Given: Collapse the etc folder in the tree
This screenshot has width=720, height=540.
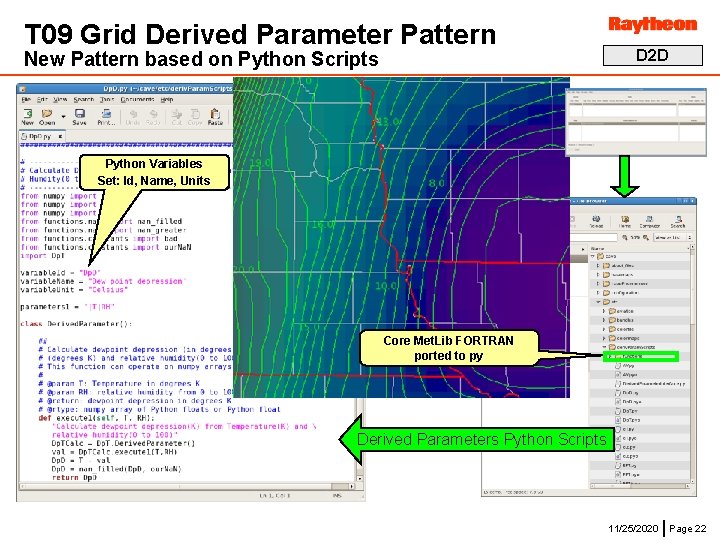Looking at the screenshot, I should tap(598, 302).
